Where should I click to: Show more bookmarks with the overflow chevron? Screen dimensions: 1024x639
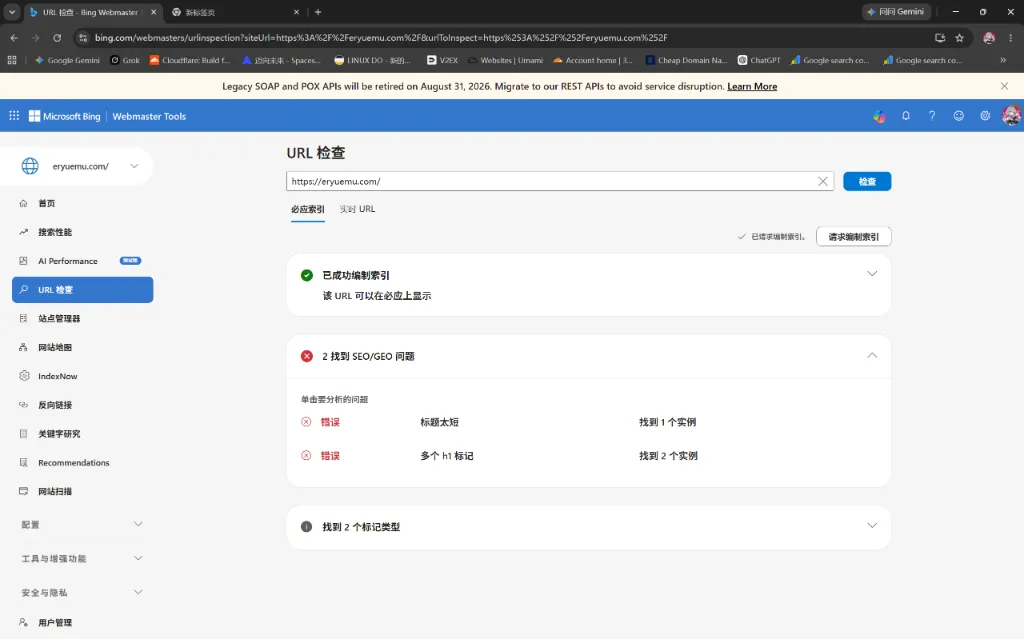[1003, 60]
